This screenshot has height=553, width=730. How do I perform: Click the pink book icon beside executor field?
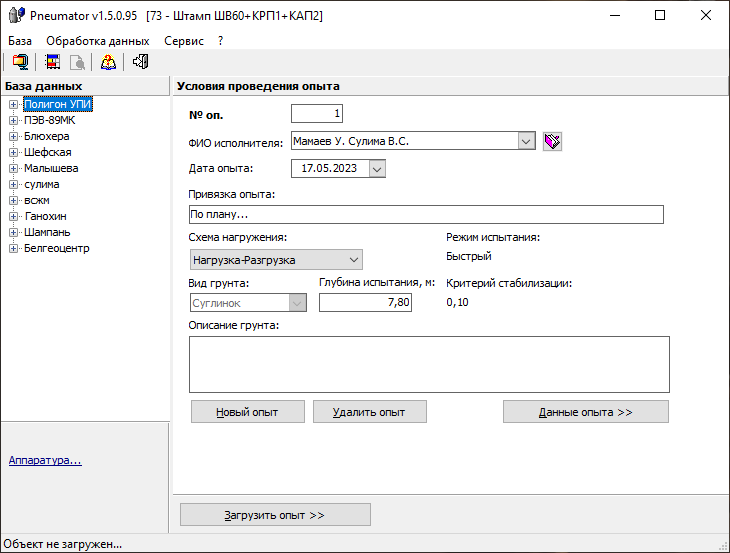tap(552, 142)
